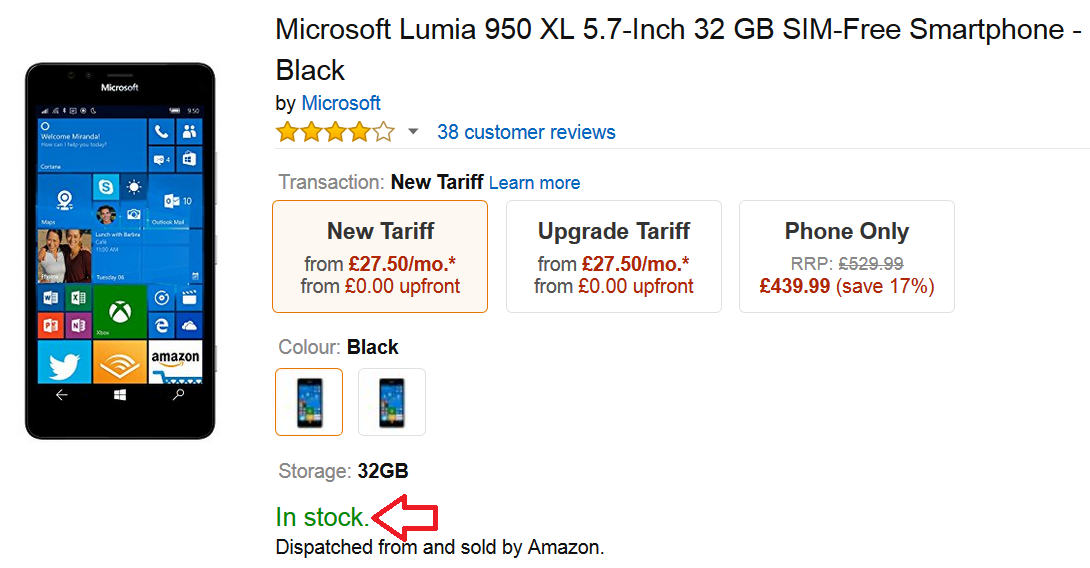Open the 38 customer reviews link

526,132
